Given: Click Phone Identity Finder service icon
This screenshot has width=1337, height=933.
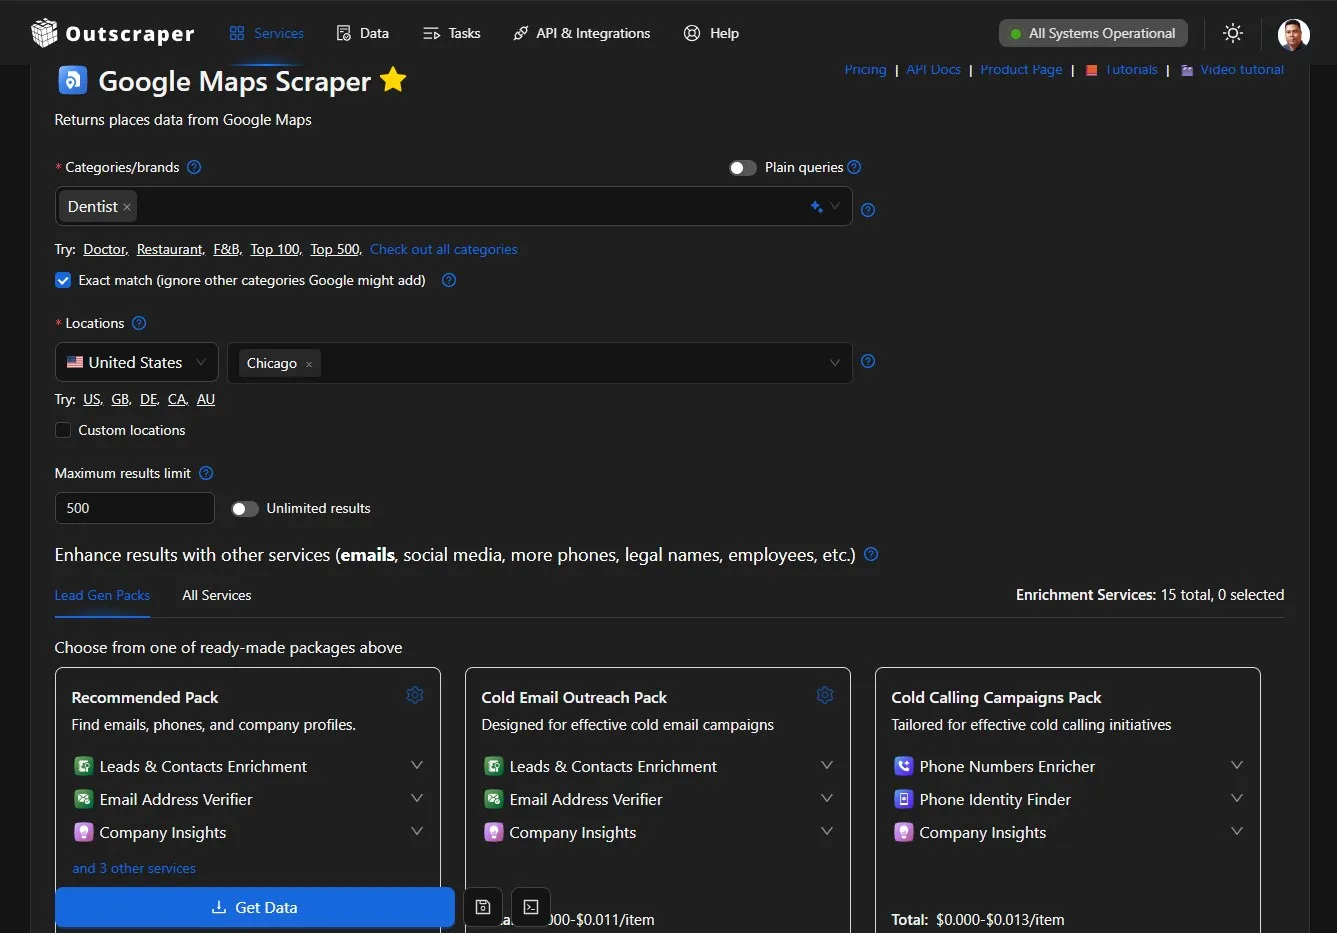Looking at the screenshot, I should (x=903, y=799).
